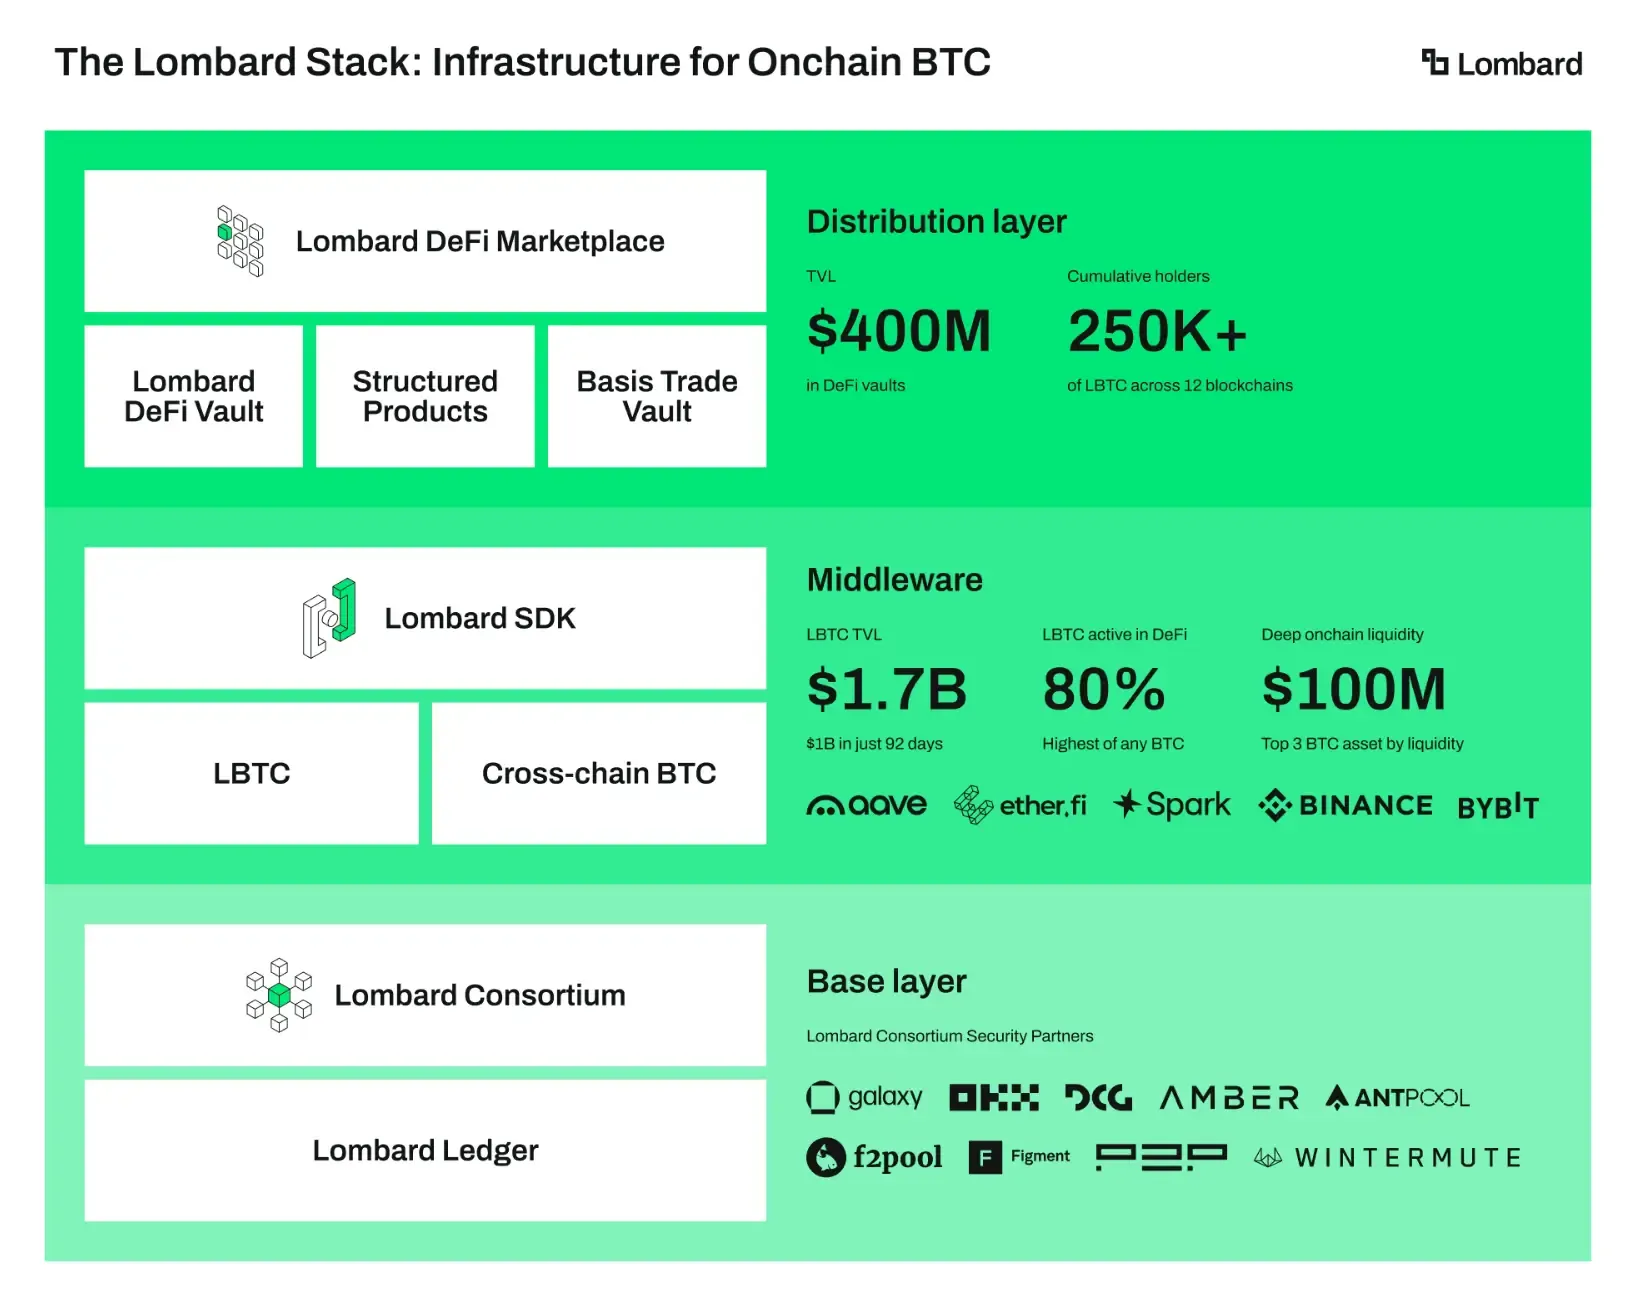Click the Lombard Consortium network icon
This screenshot has height=1306, width=1642.
tap(279, 995)
